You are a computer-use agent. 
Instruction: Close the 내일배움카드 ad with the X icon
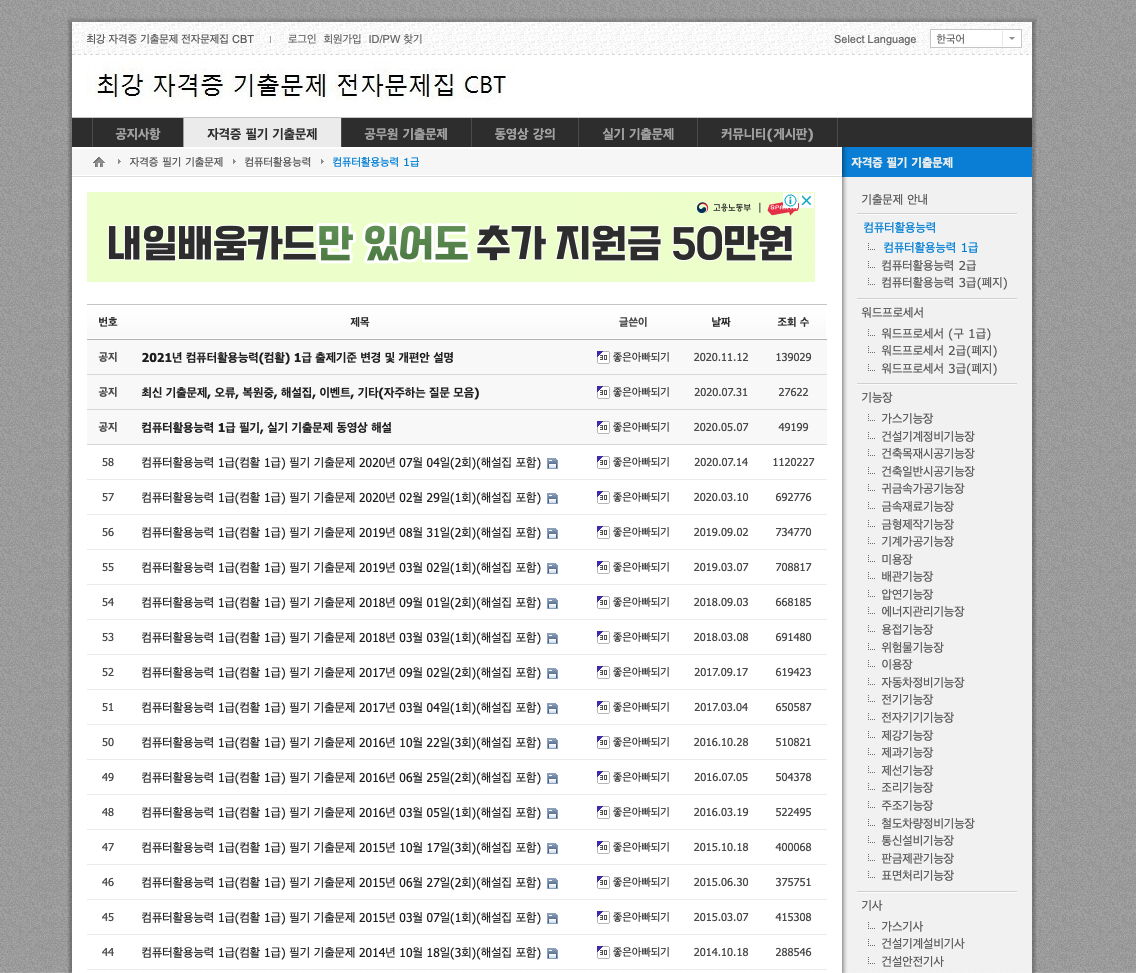click(807, 201)
